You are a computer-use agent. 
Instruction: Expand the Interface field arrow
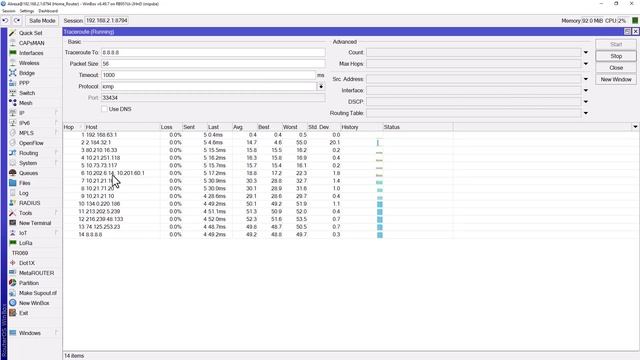pyautogui.click(x=586, y=91)
